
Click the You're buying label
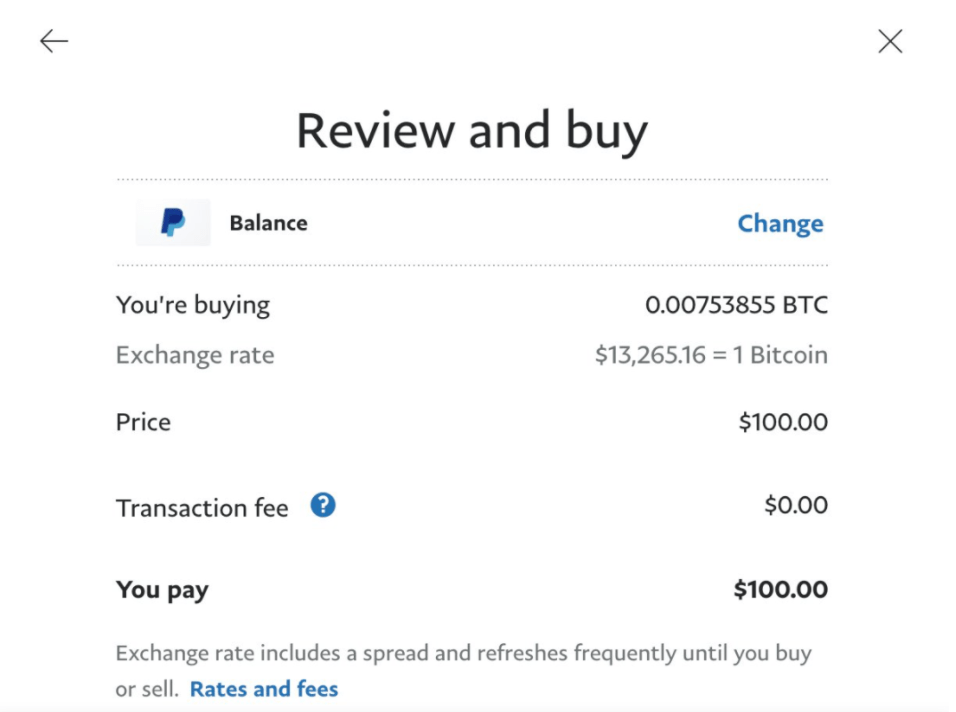[193, 305]
